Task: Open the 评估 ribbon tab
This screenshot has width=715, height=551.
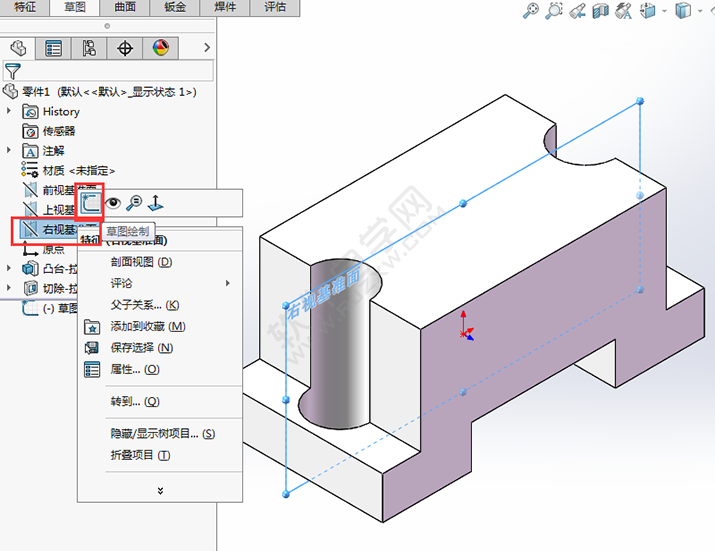Action: (275, 7)
